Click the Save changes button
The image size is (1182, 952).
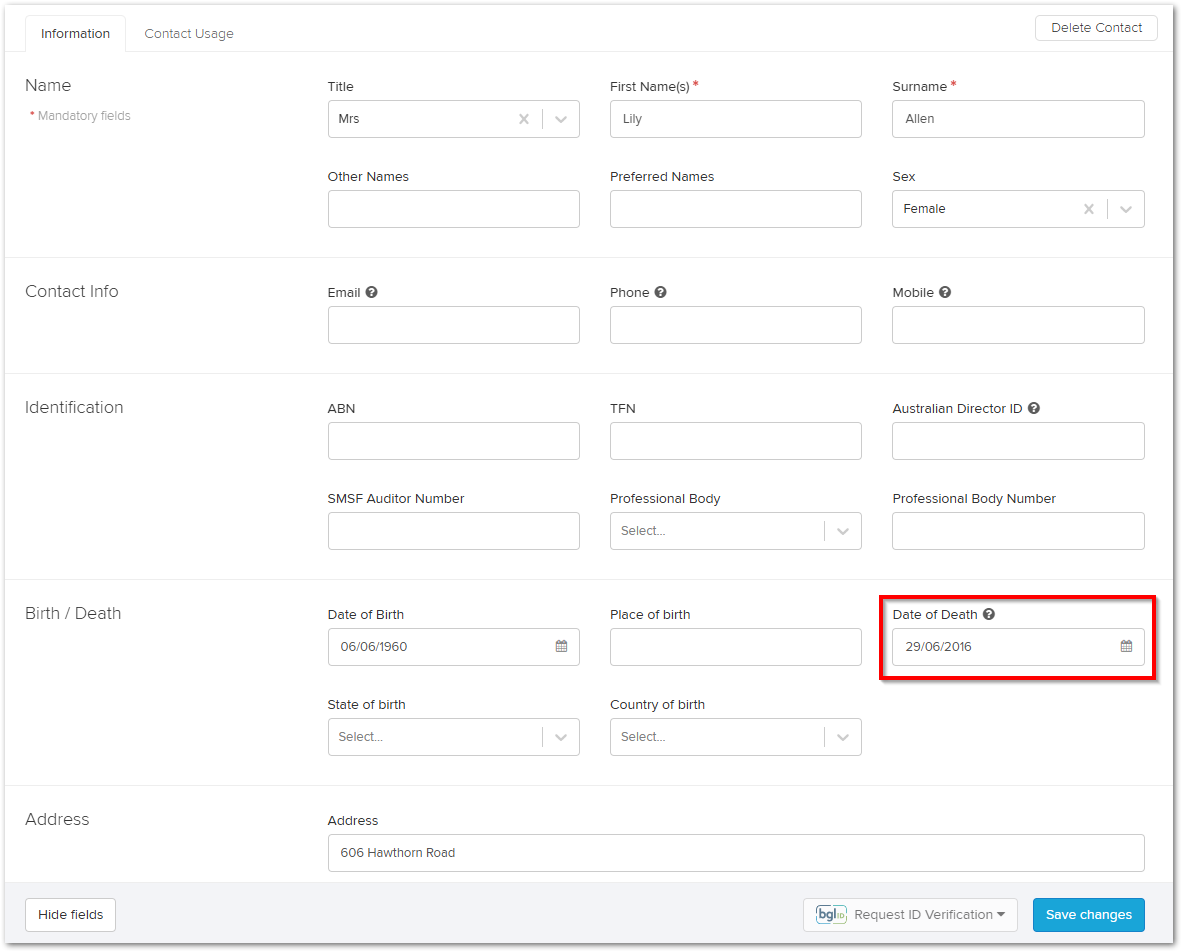(1089, 914)
